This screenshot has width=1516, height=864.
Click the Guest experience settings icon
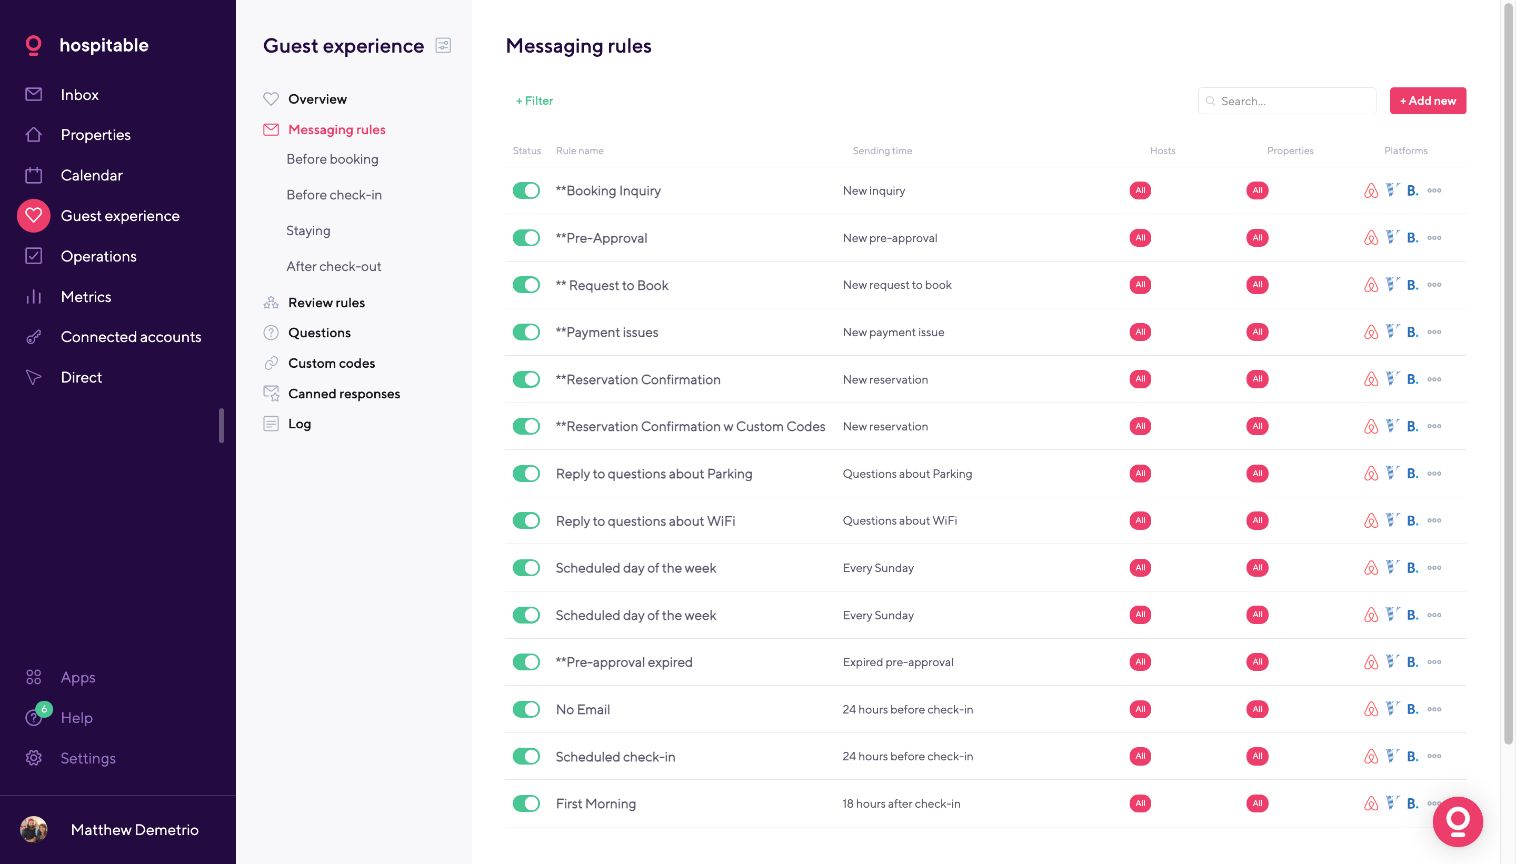click(443, 45)
